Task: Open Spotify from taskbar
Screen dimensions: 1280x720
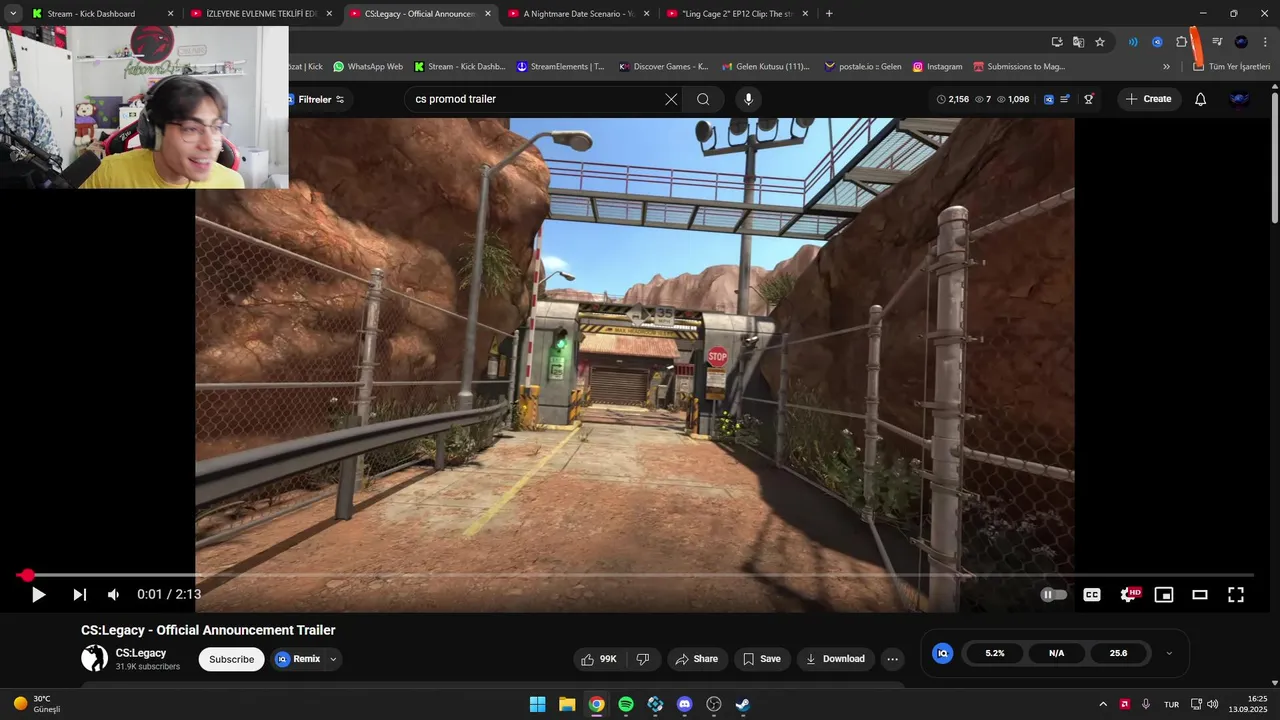Action: (x=626, y=704)
